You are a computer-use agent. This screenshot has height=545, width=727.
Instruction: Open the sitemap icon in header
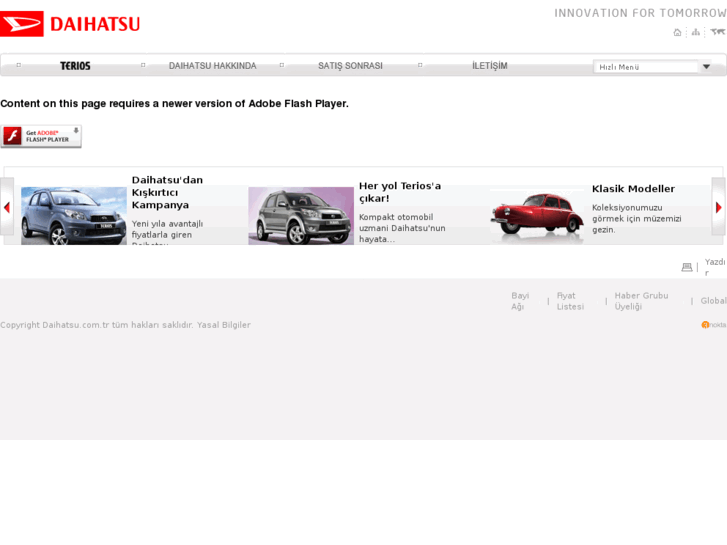click(695, 32)
